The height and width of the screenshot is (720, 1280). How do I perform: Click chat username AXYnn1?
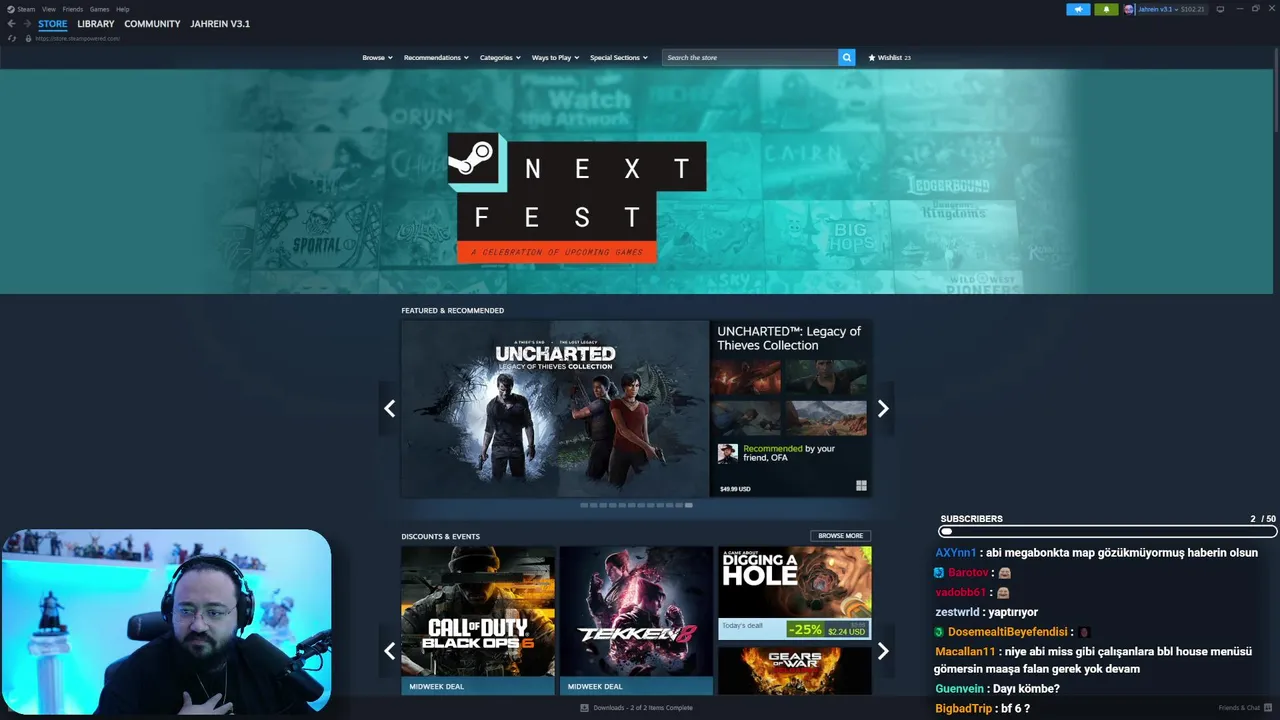tap(955, 553)
